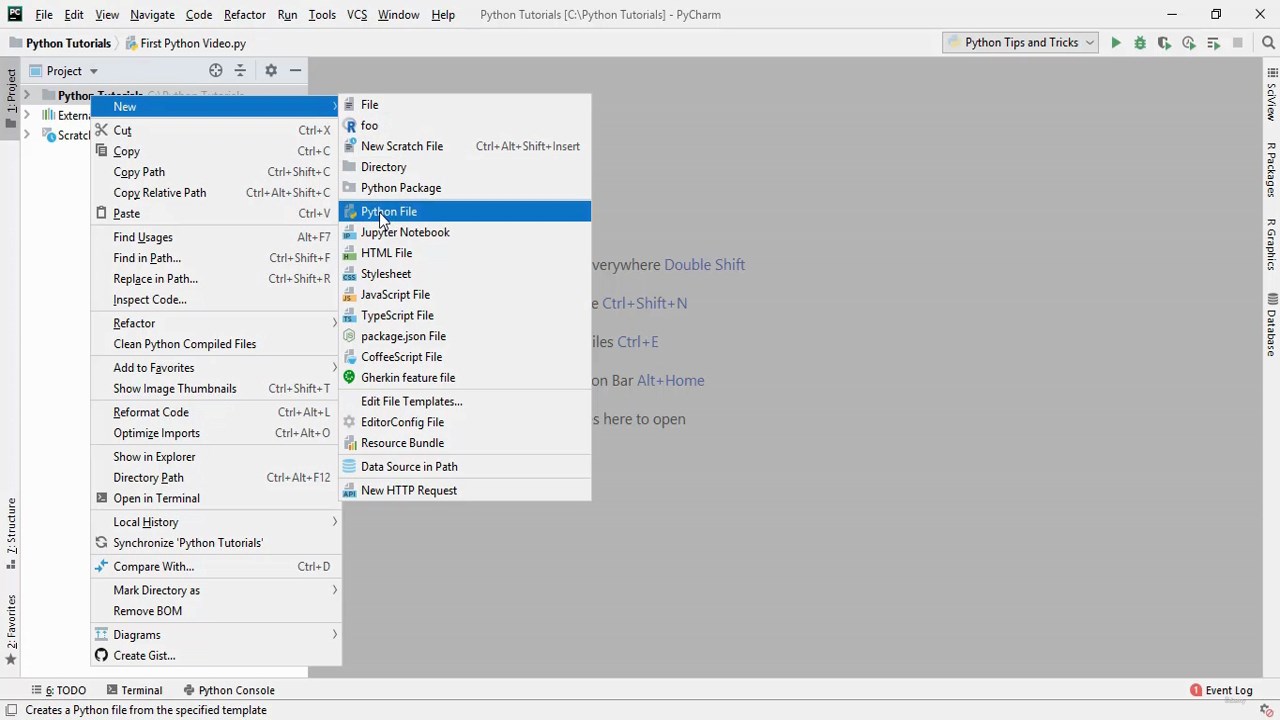
Task: Expand the Local History submenu
Action: click(215, 522)
